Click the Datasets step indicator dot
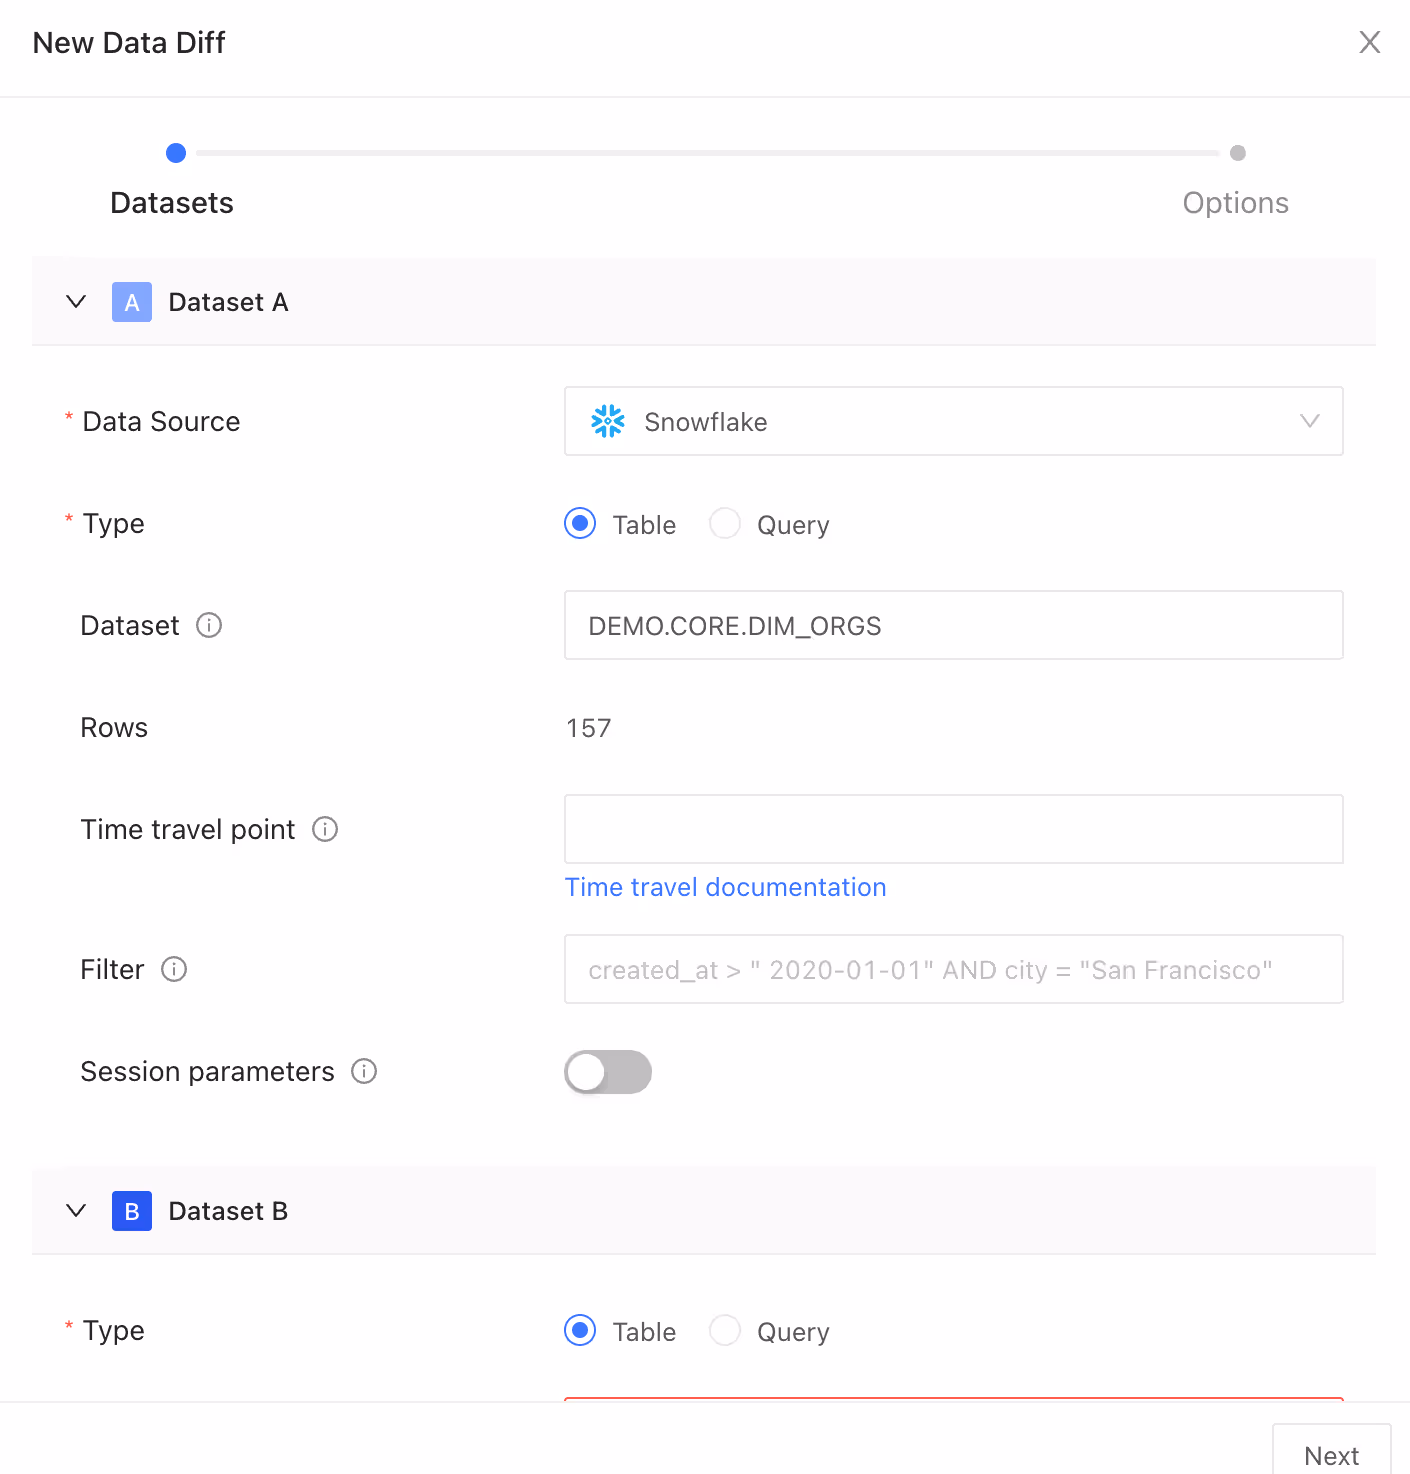 pyautogui.click(x=176, y=153)
